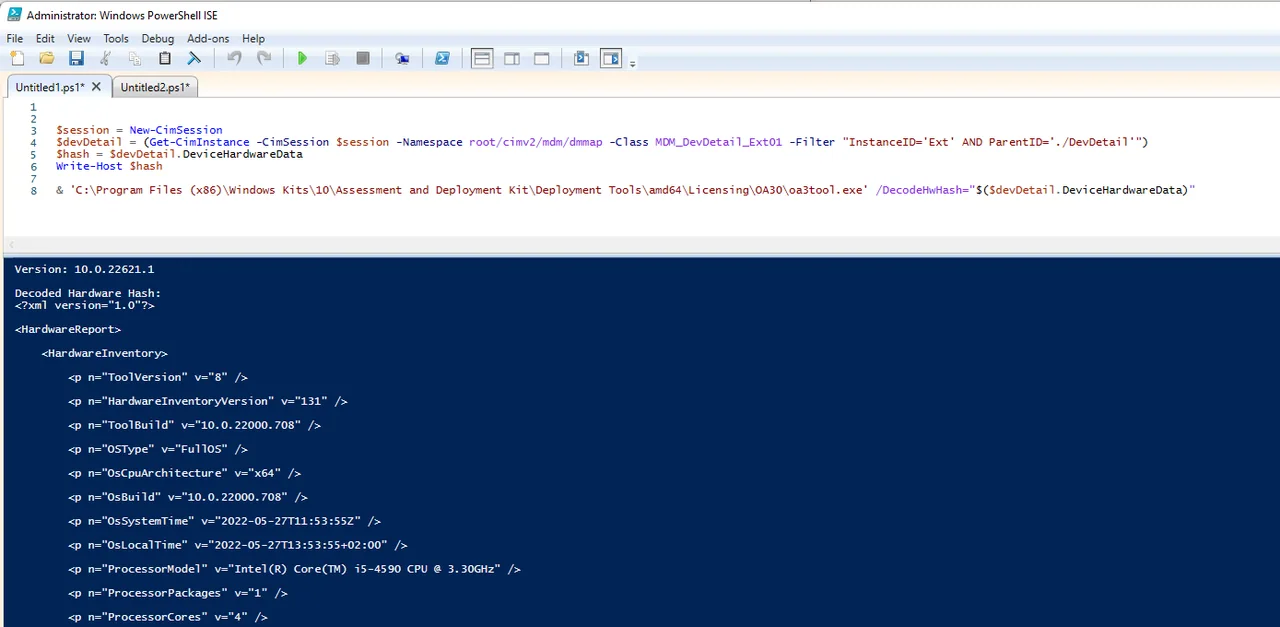
Task: Click the Undo arrow icon
Action: (234, 59)
